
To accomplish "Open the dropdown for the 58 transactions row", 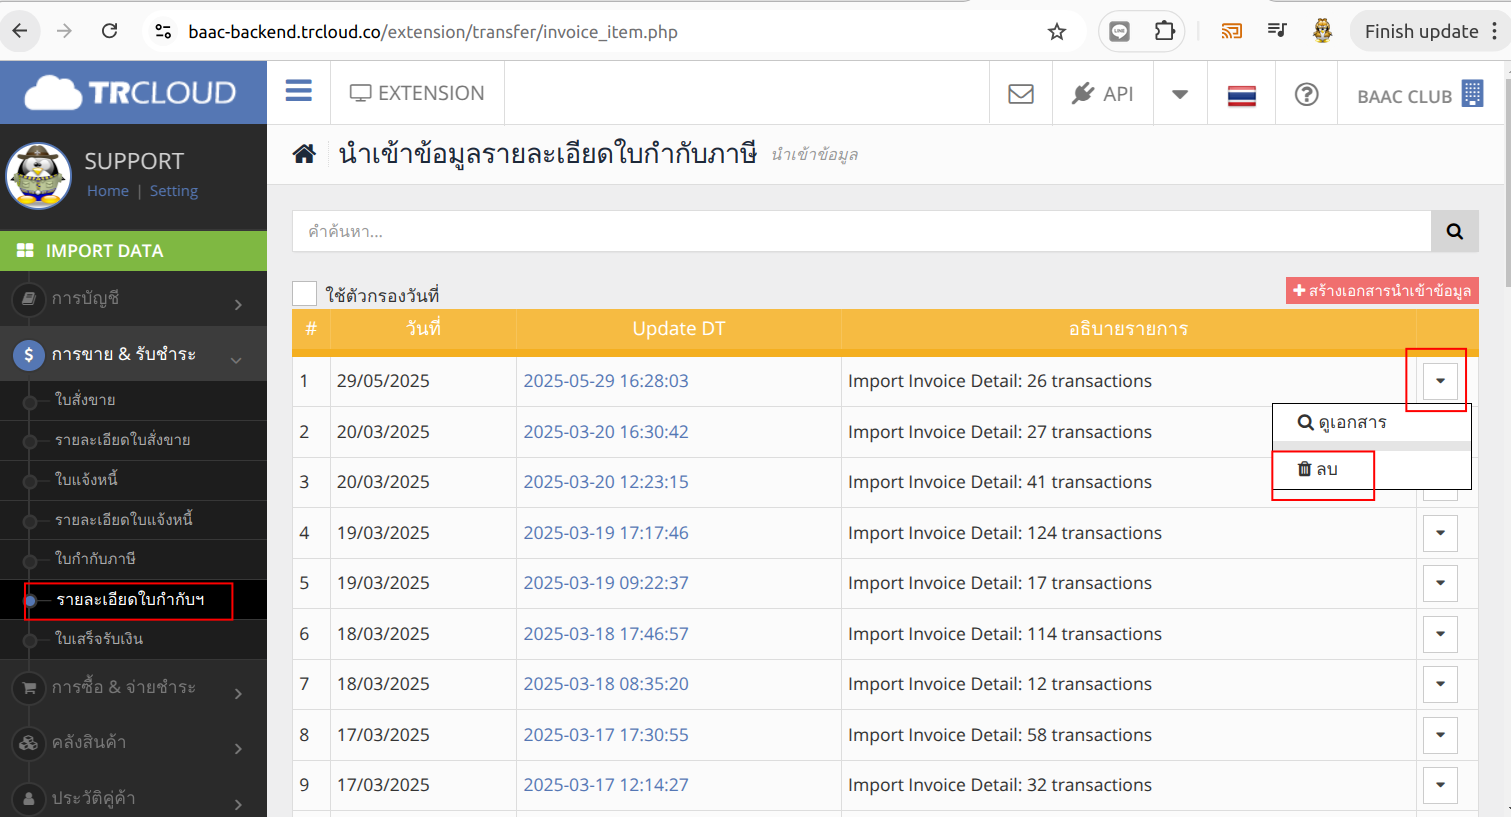I will point(1440,735).
